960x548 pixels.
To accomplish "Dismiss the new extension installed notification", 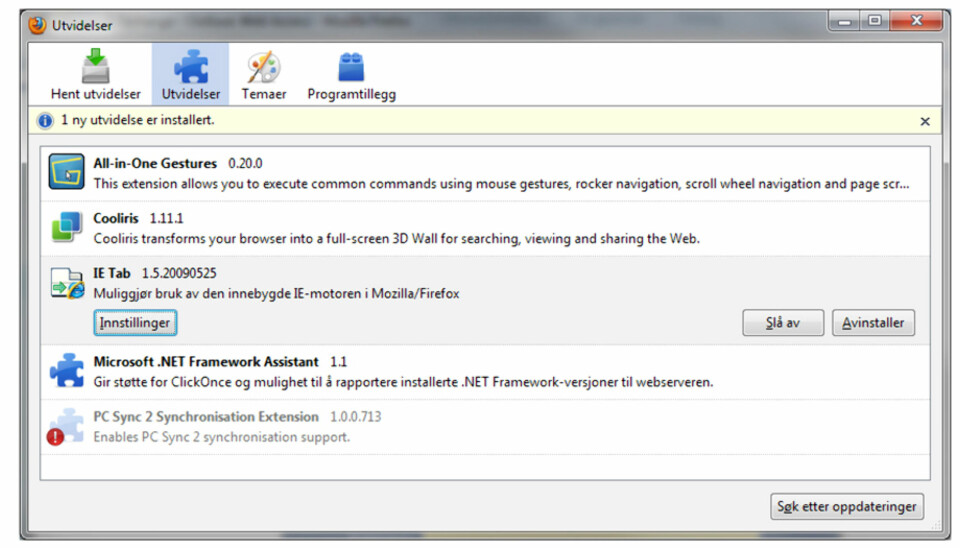I will (925, 121).
